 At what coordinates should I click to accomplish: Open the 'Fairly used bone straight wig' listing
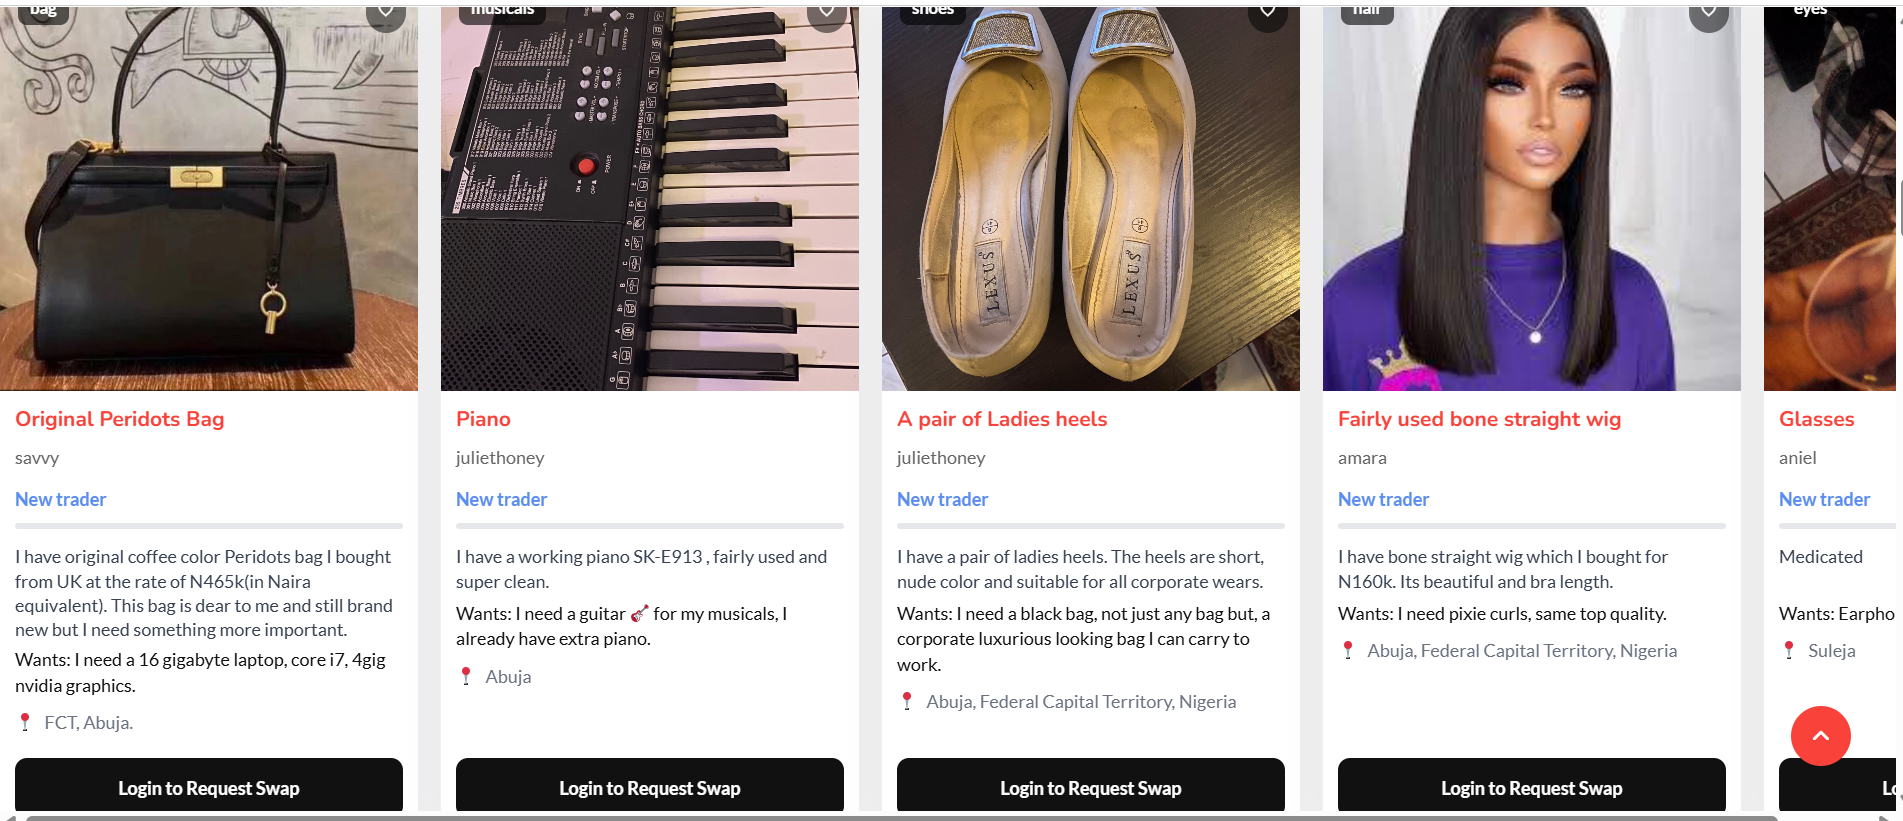[x=1479, y=419]
